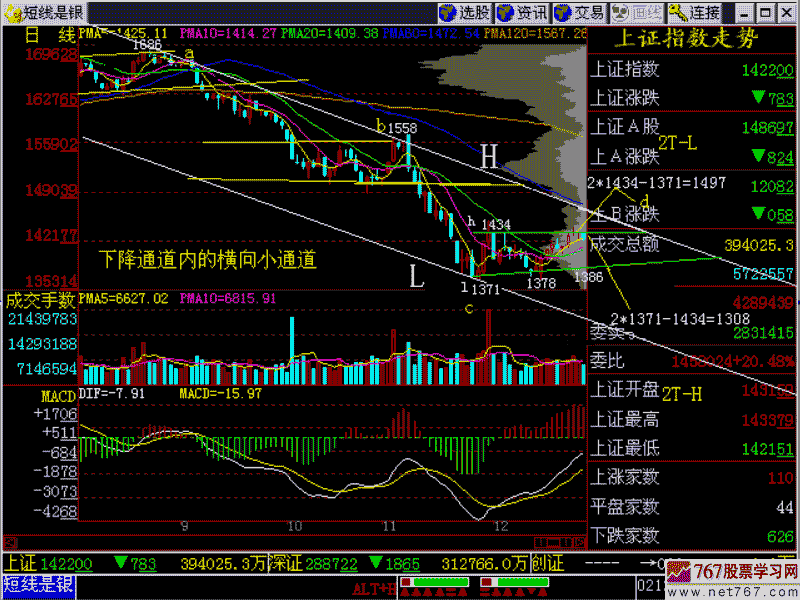800x600 pixels.
Task: Click the 选股 stock picker globe icon
Action: coord(451,12)
